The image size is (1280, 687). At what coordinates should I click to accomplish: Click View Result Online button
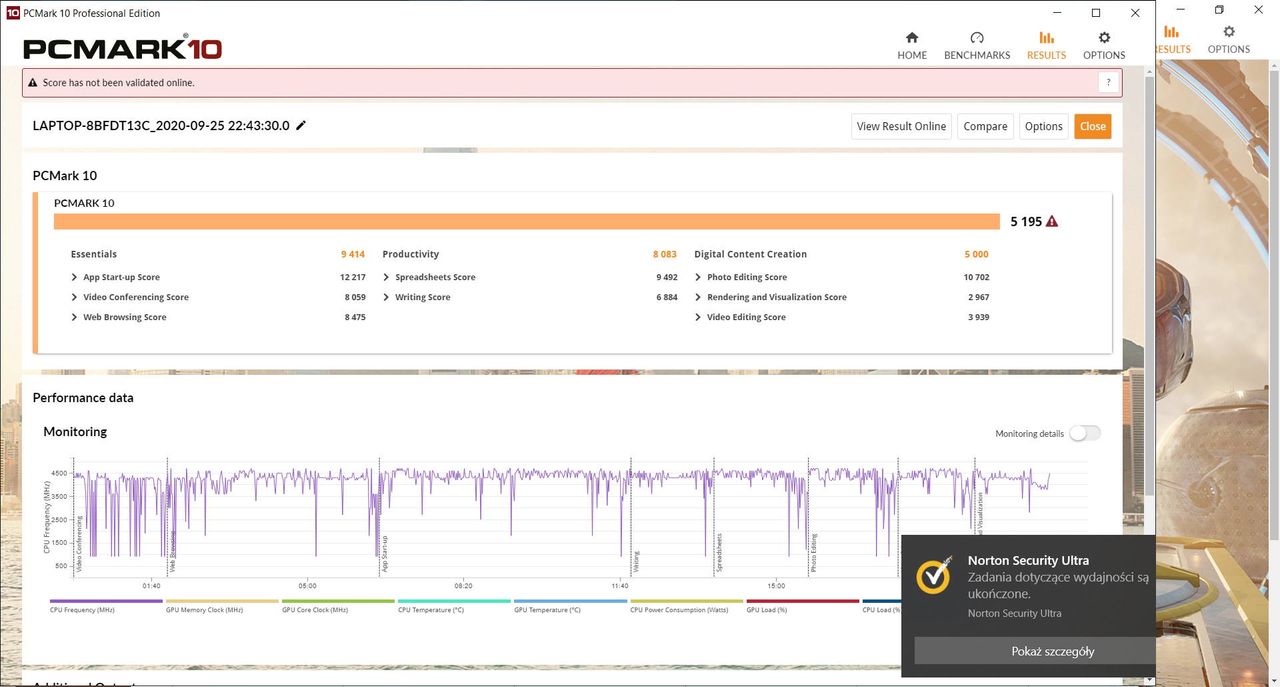tap(901, 126)
